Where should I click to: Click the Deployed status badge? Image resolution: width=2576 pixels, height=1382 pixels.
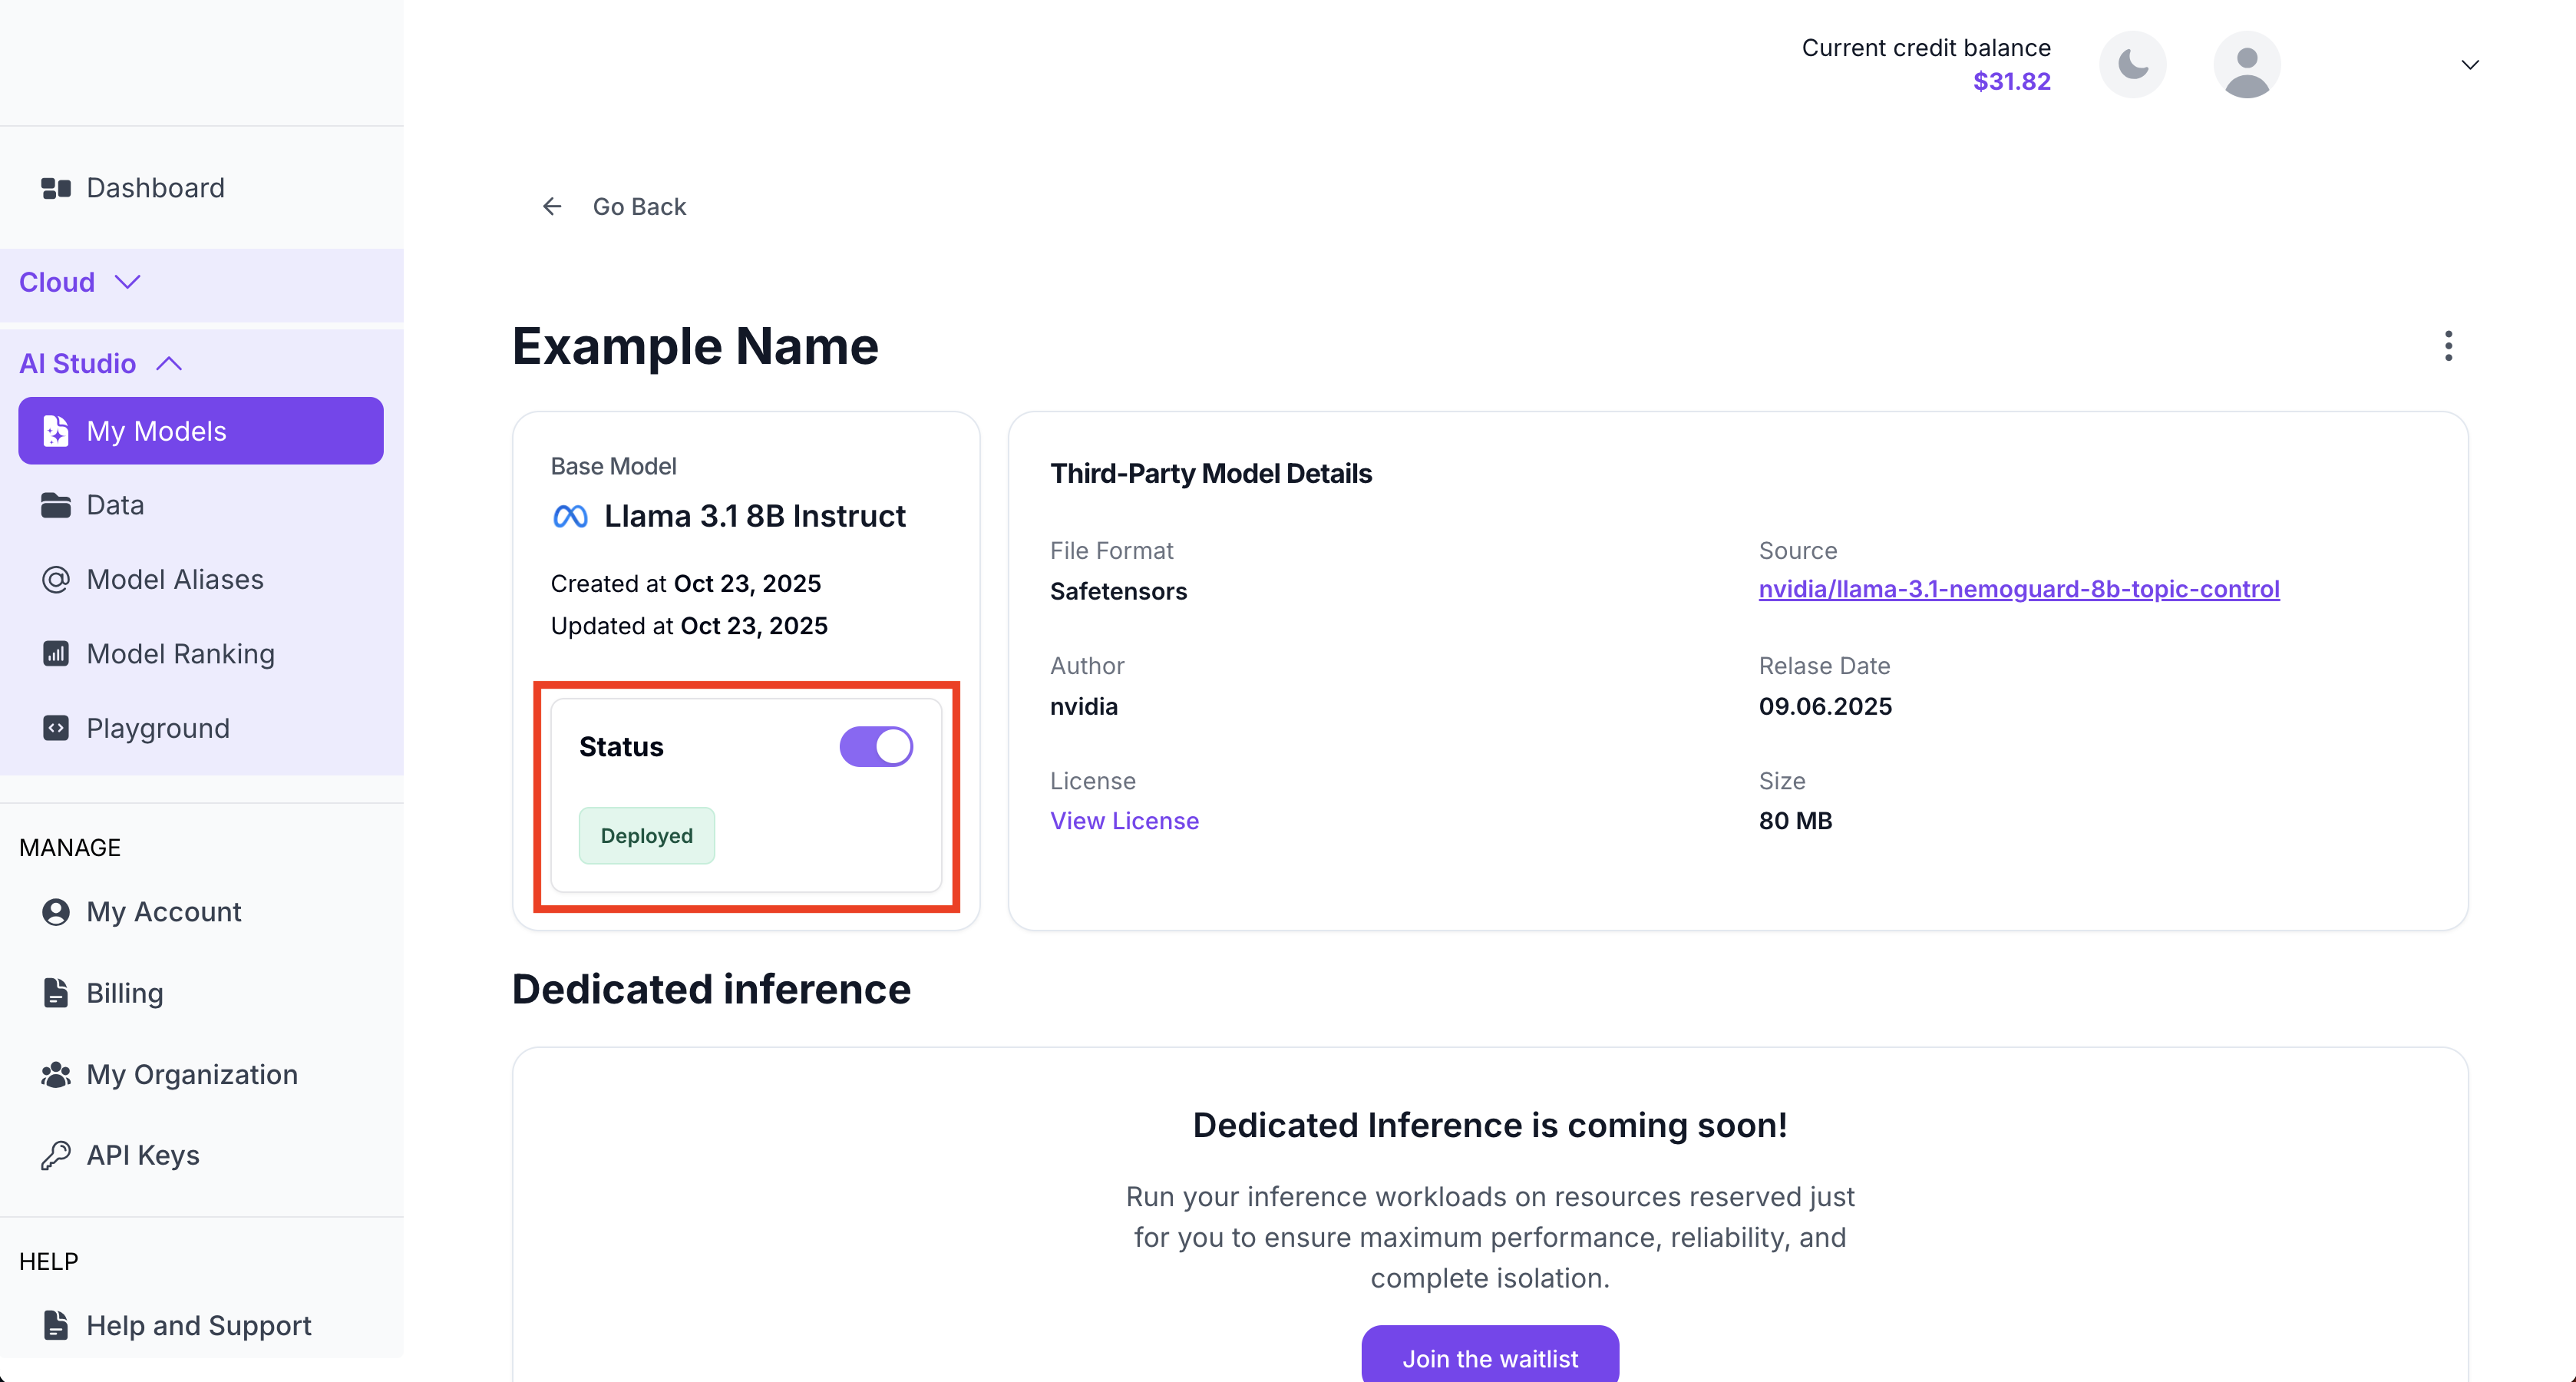(x=646, y=835)
